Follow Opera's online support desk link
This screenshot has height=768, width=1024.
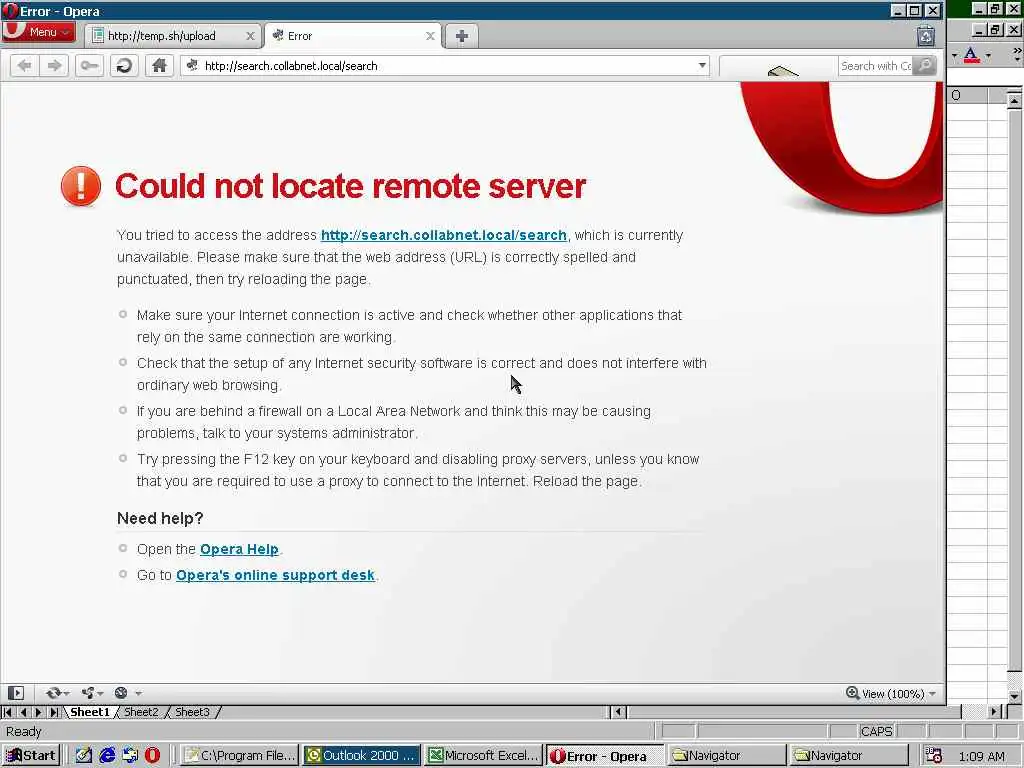(275, 575)
